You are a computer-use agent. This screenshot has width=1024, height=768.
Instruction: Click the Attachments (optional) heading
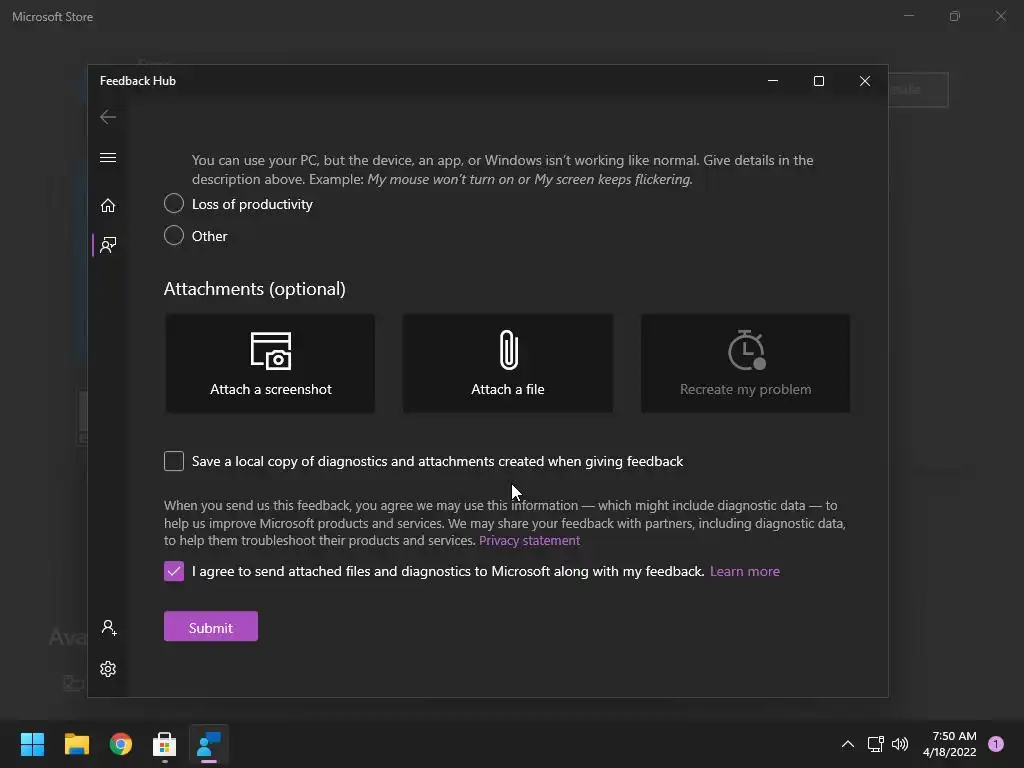point(255,289)
